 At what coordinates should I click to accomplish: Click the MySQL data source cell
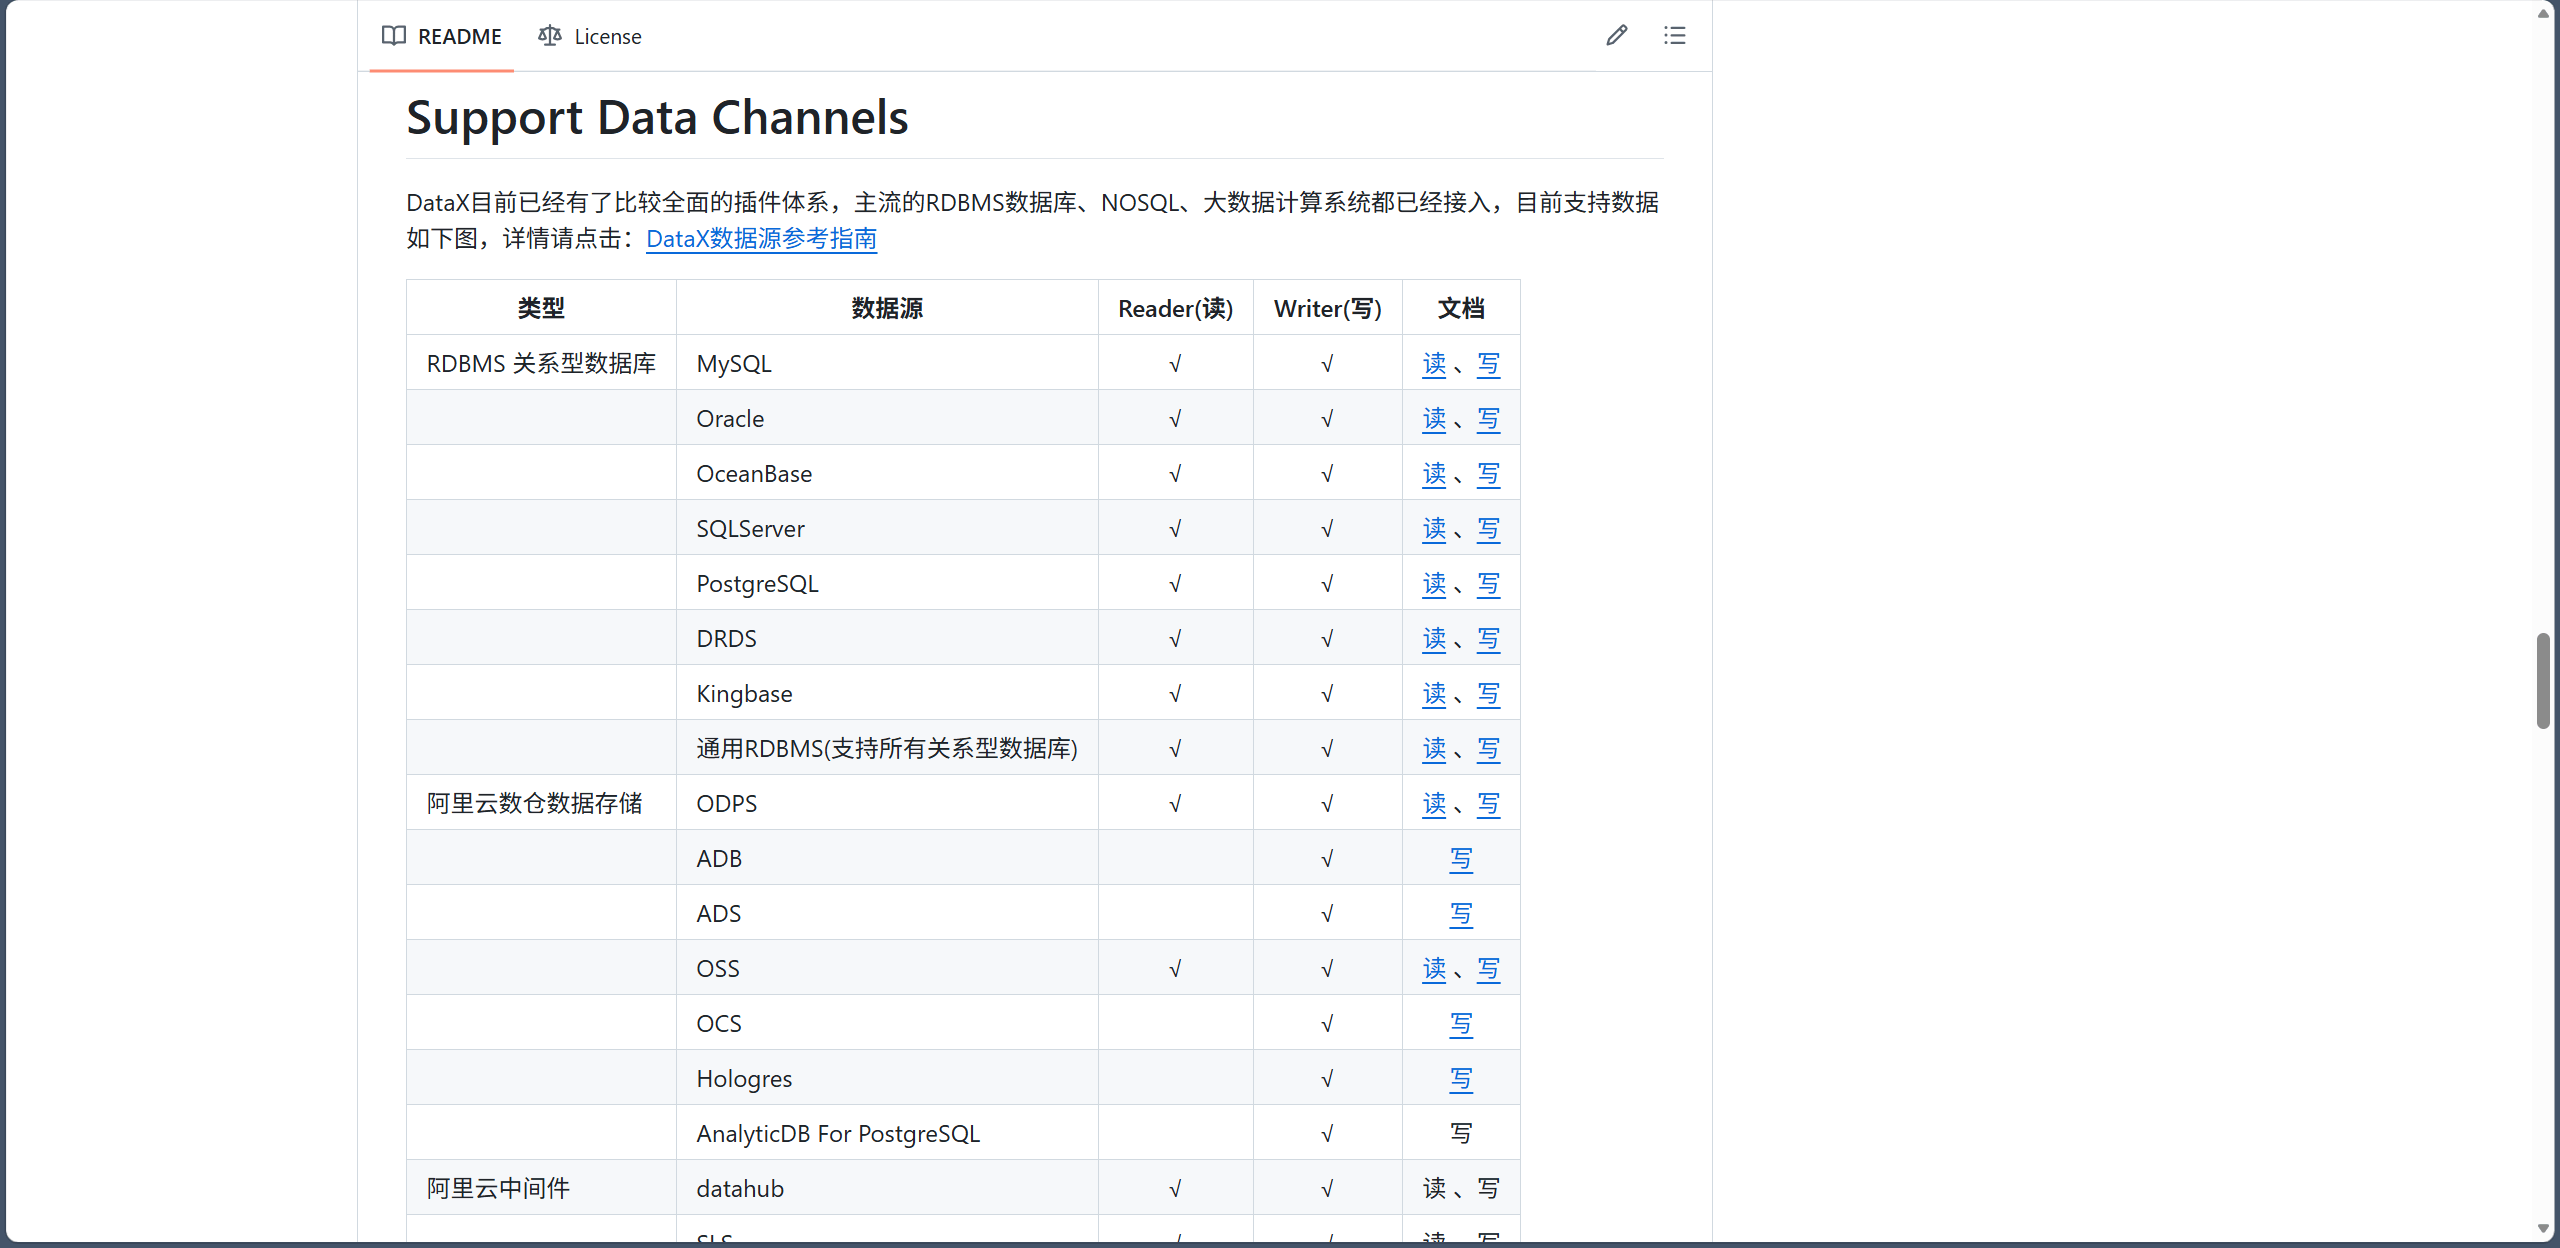click(x=887, y=363)
